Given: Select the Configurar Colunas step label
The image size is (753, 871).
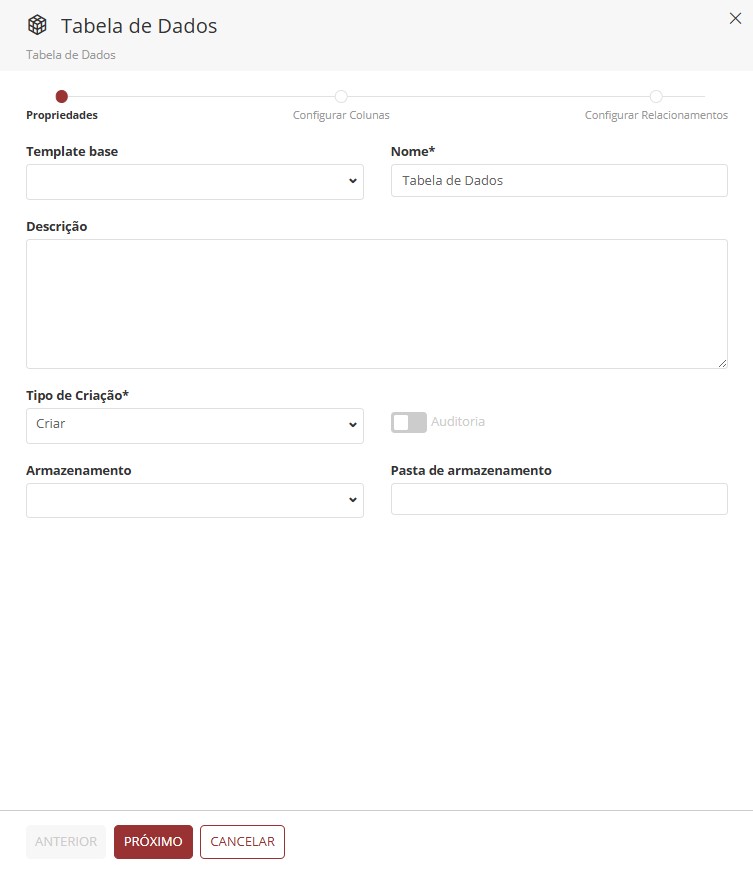Looking at the screenshot, I should [341, 116].
